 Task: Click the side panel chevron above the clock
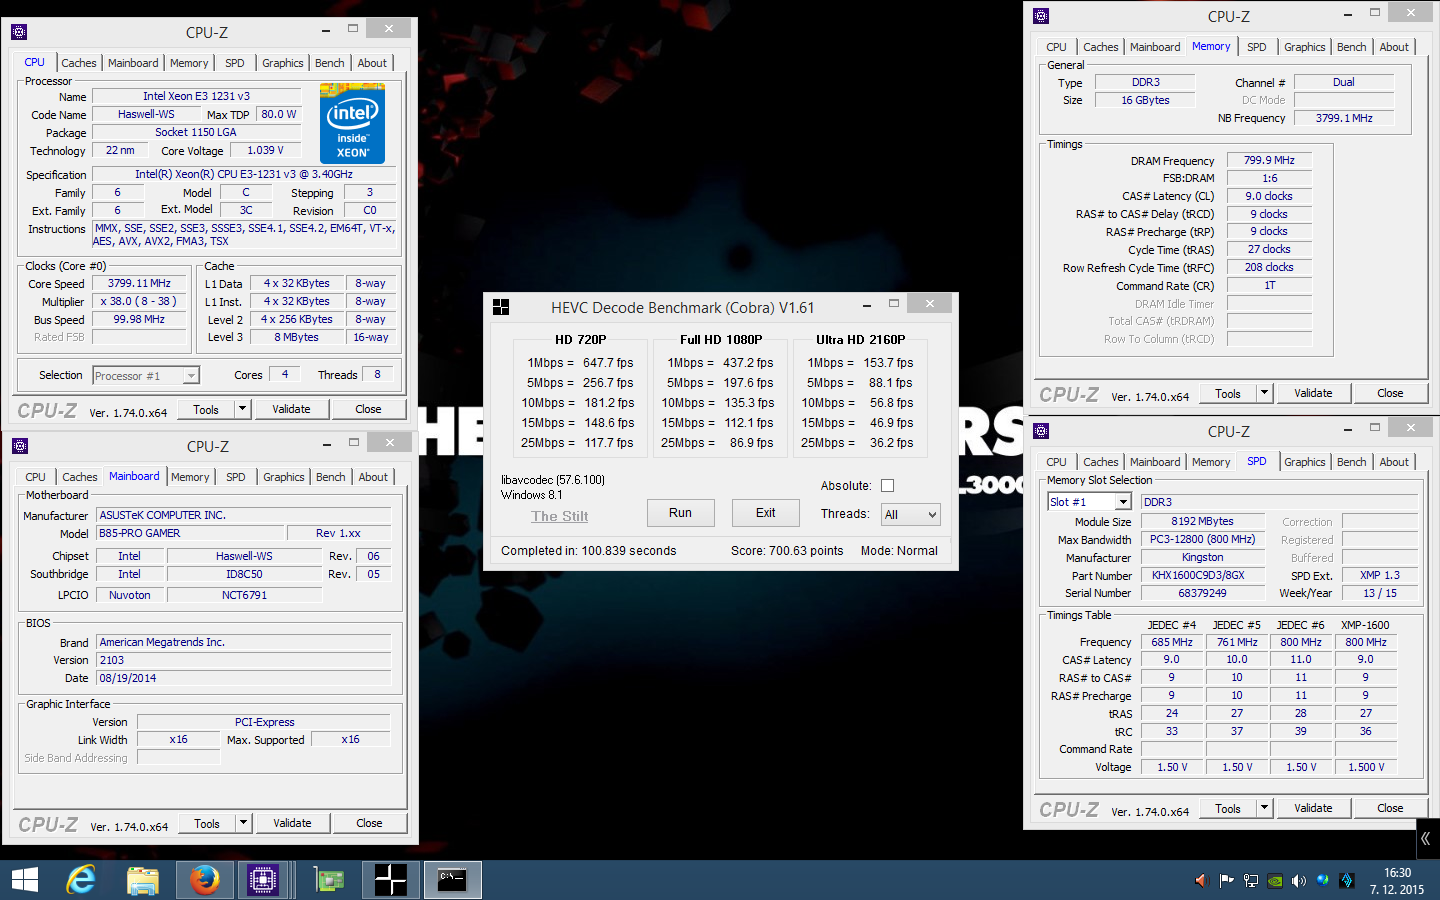(x=1426, y=839)
